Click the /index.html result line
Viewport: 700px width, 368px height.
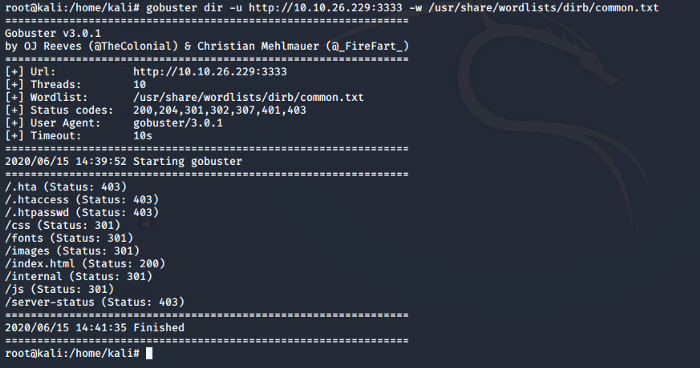(85, 263)
